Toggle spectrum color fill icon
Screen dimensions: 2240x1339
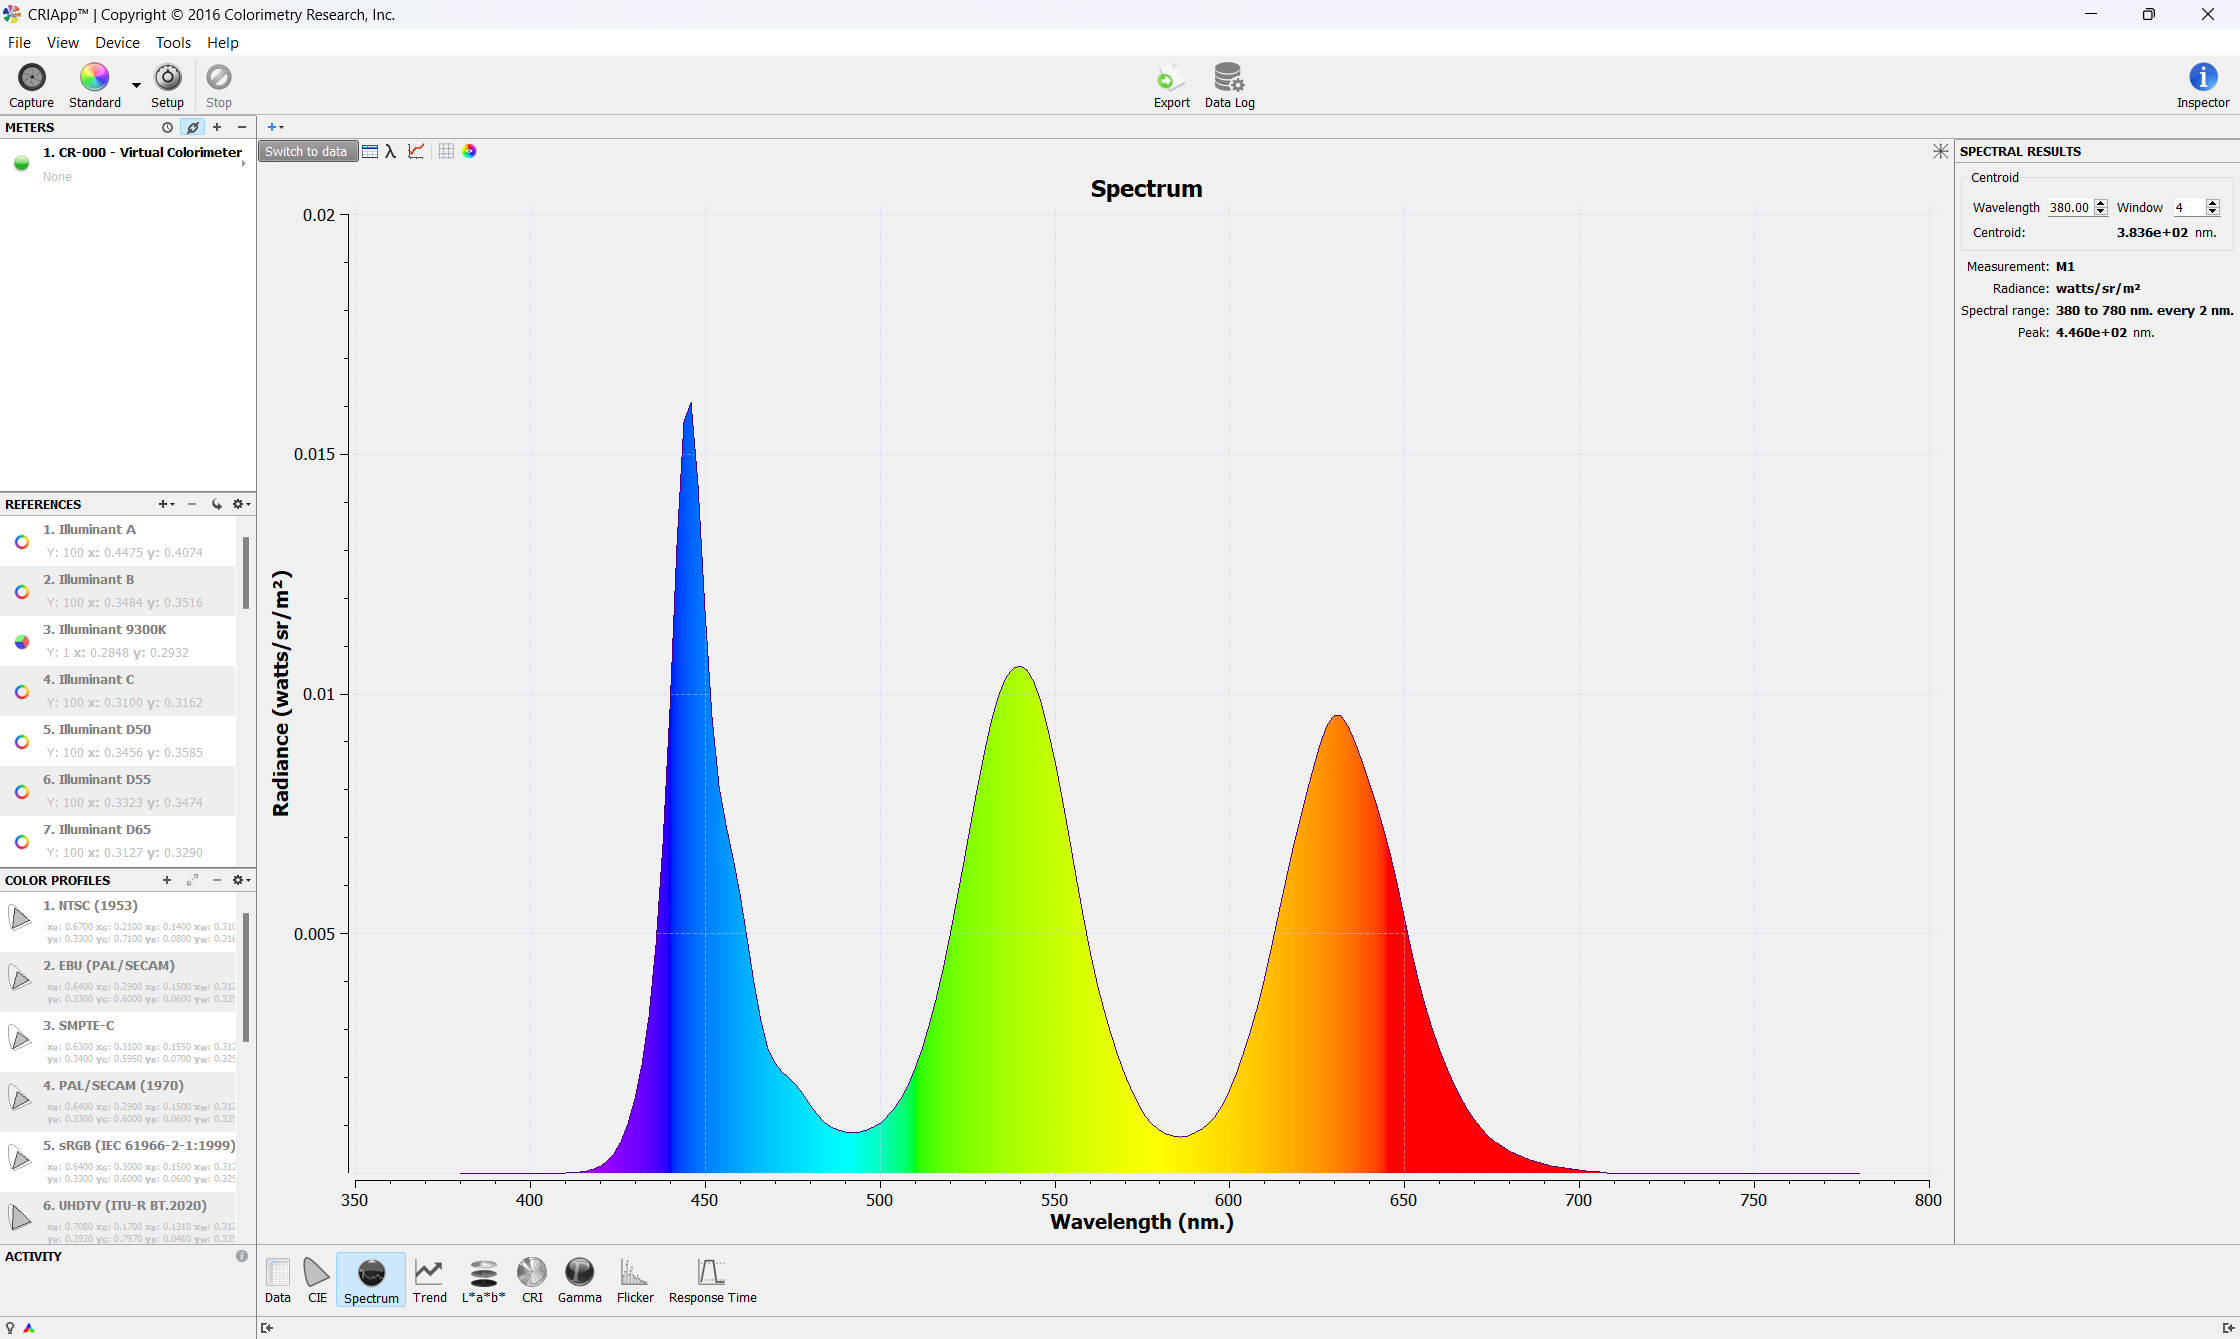[469, 151]
